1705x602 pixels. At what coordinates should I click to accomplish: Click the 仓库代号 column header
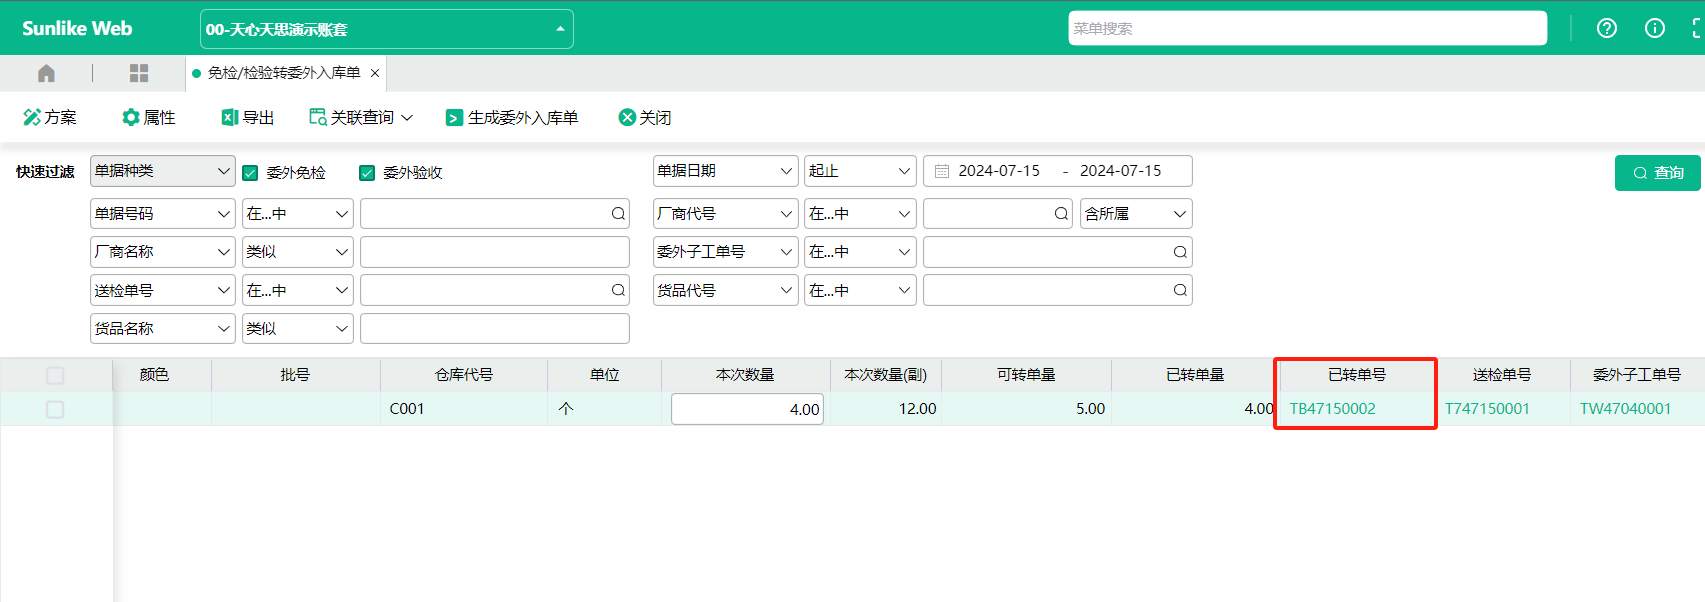(464, 375)
